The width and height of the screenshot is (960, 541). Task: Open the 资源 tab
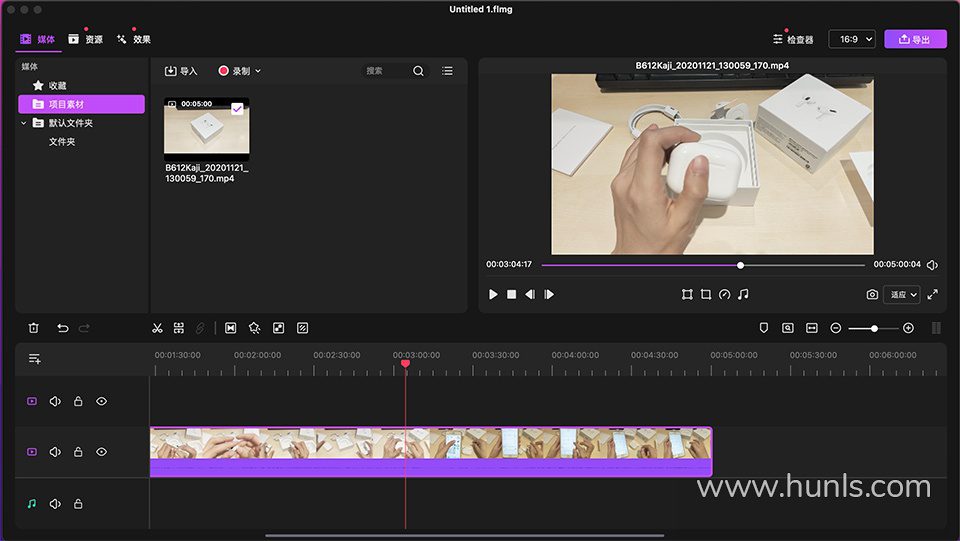85,39
